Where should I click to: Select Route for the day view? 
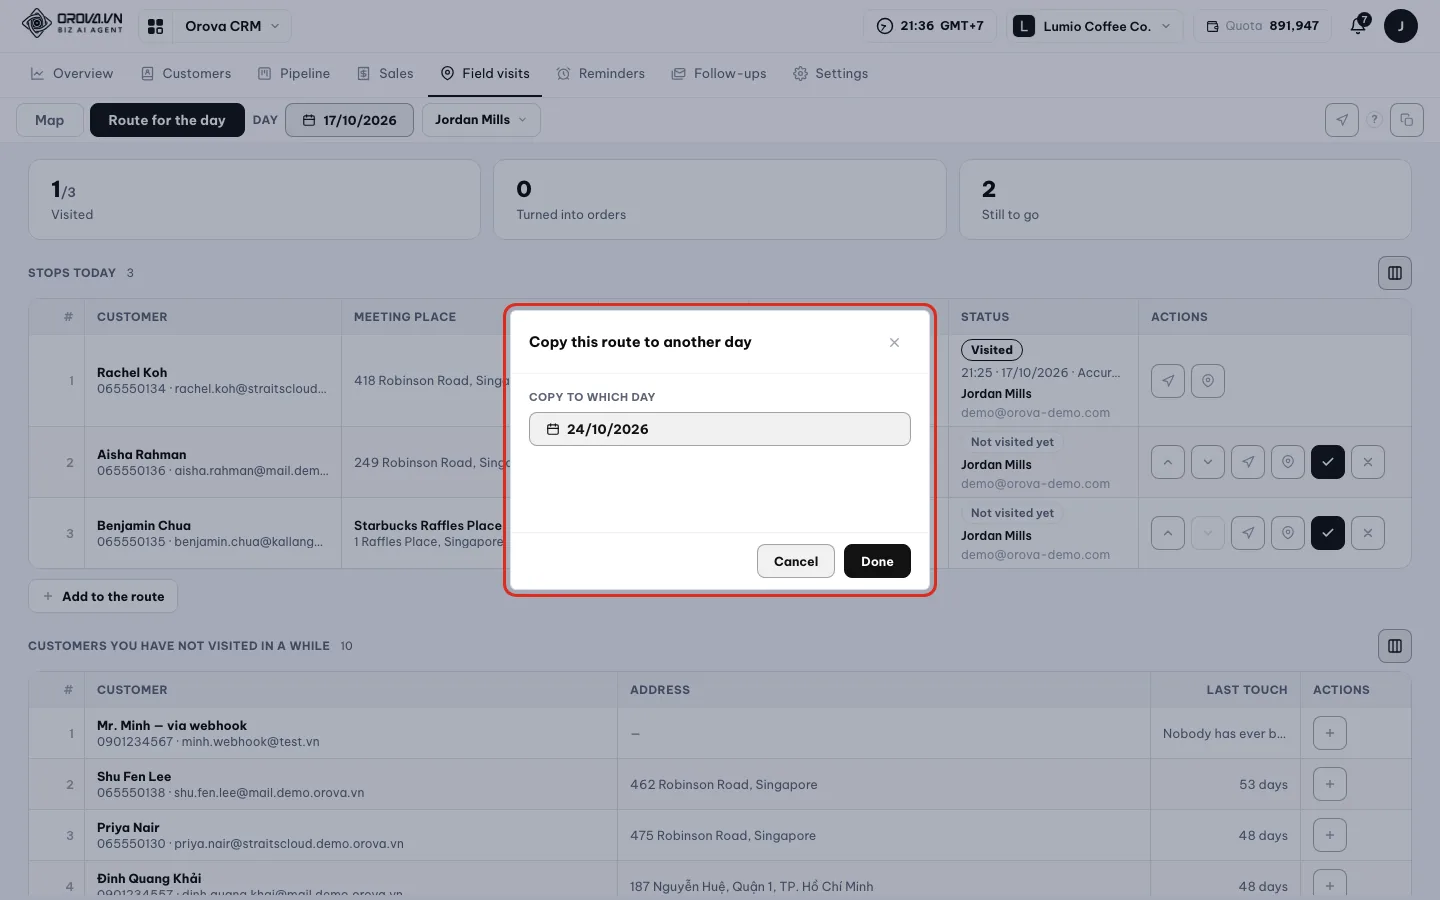[x=167, y=120]
